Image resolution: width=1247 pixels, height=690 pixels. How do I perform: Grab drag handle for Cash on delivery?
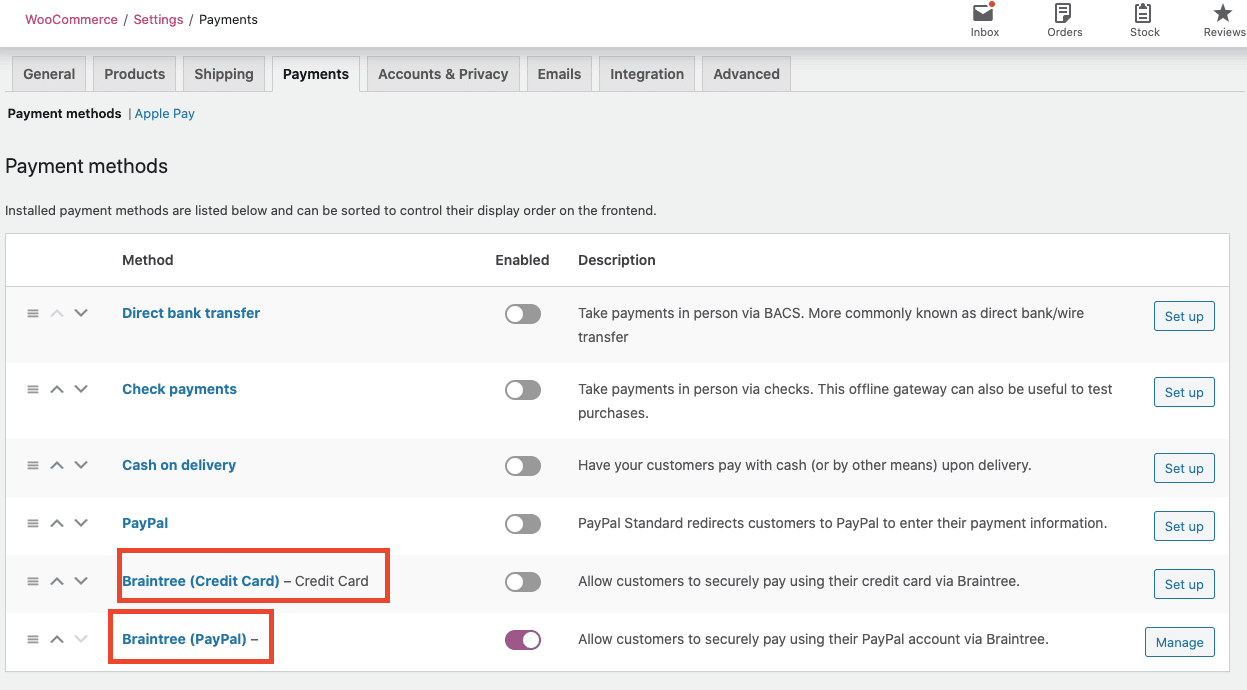tap(33, 465)
